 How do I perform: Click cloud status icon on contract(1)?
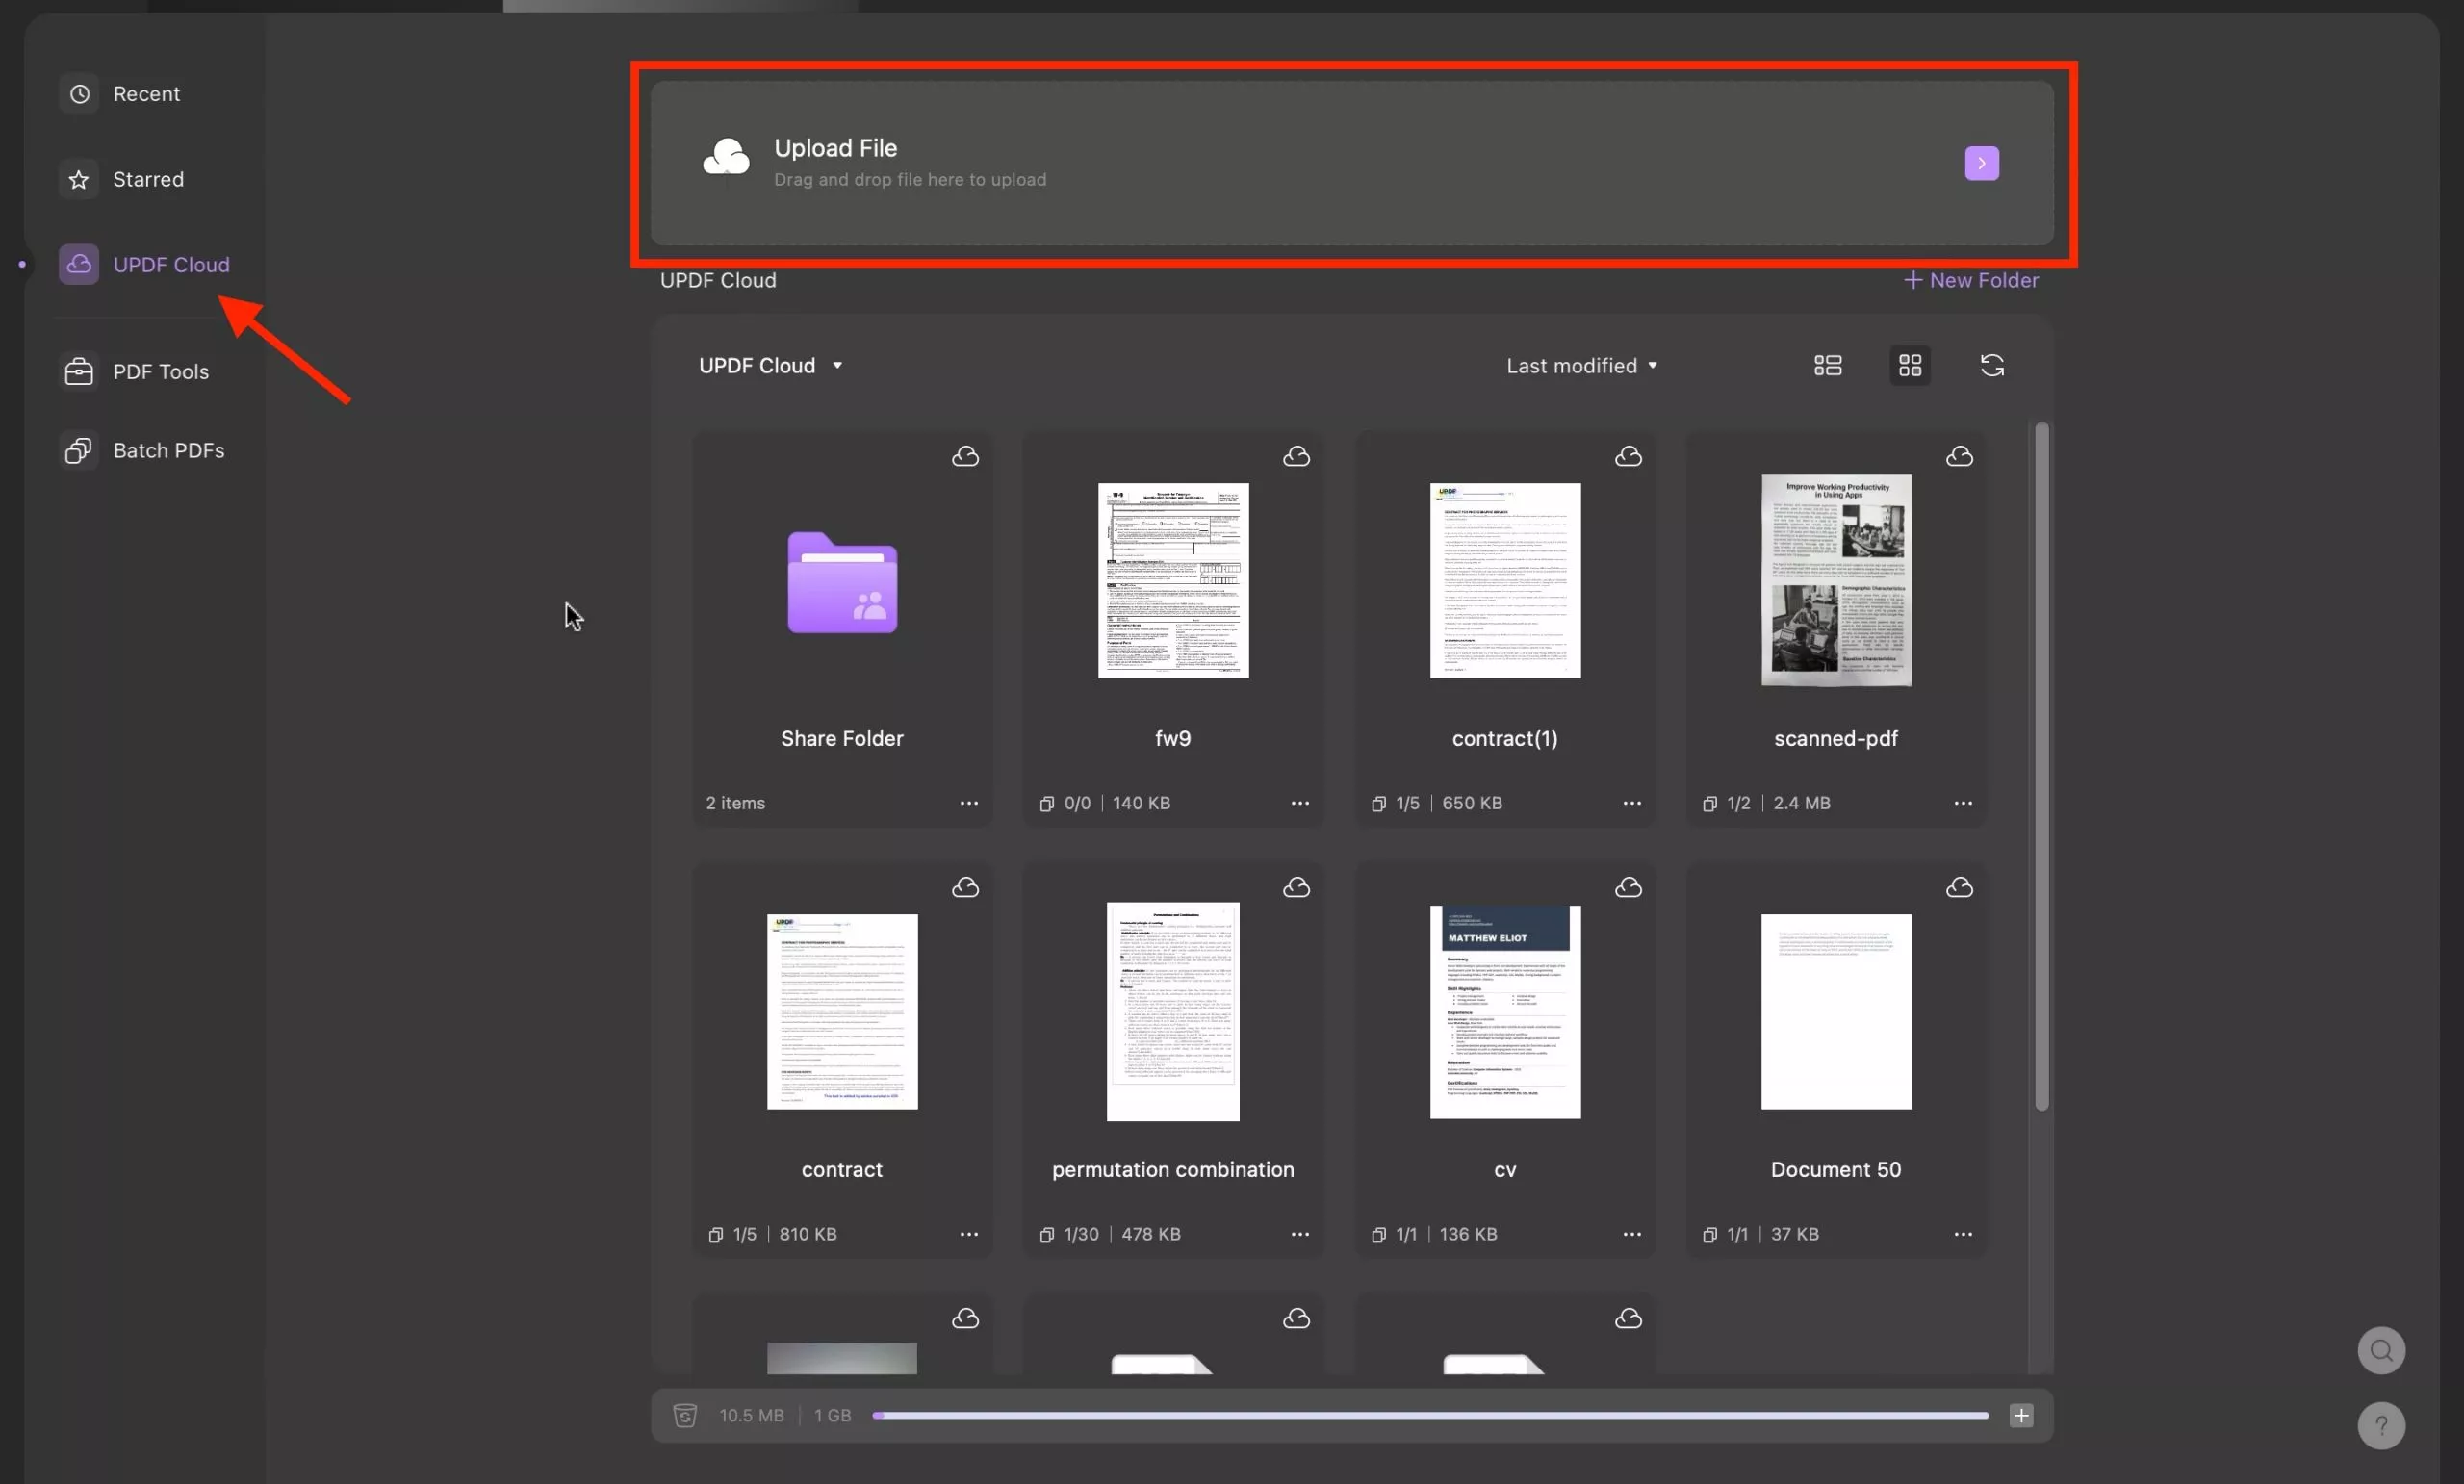pyautogui.click(x=1628, y=456)
